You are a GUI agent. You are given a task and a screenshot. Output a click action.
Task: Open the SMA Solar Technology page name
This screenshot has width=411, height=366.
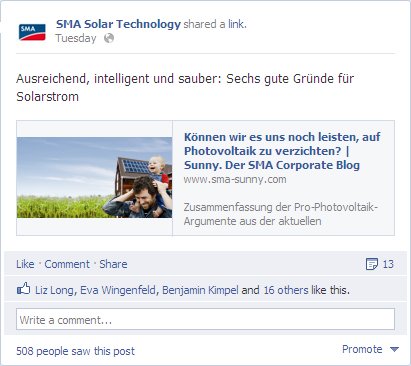tap(118, 24)
